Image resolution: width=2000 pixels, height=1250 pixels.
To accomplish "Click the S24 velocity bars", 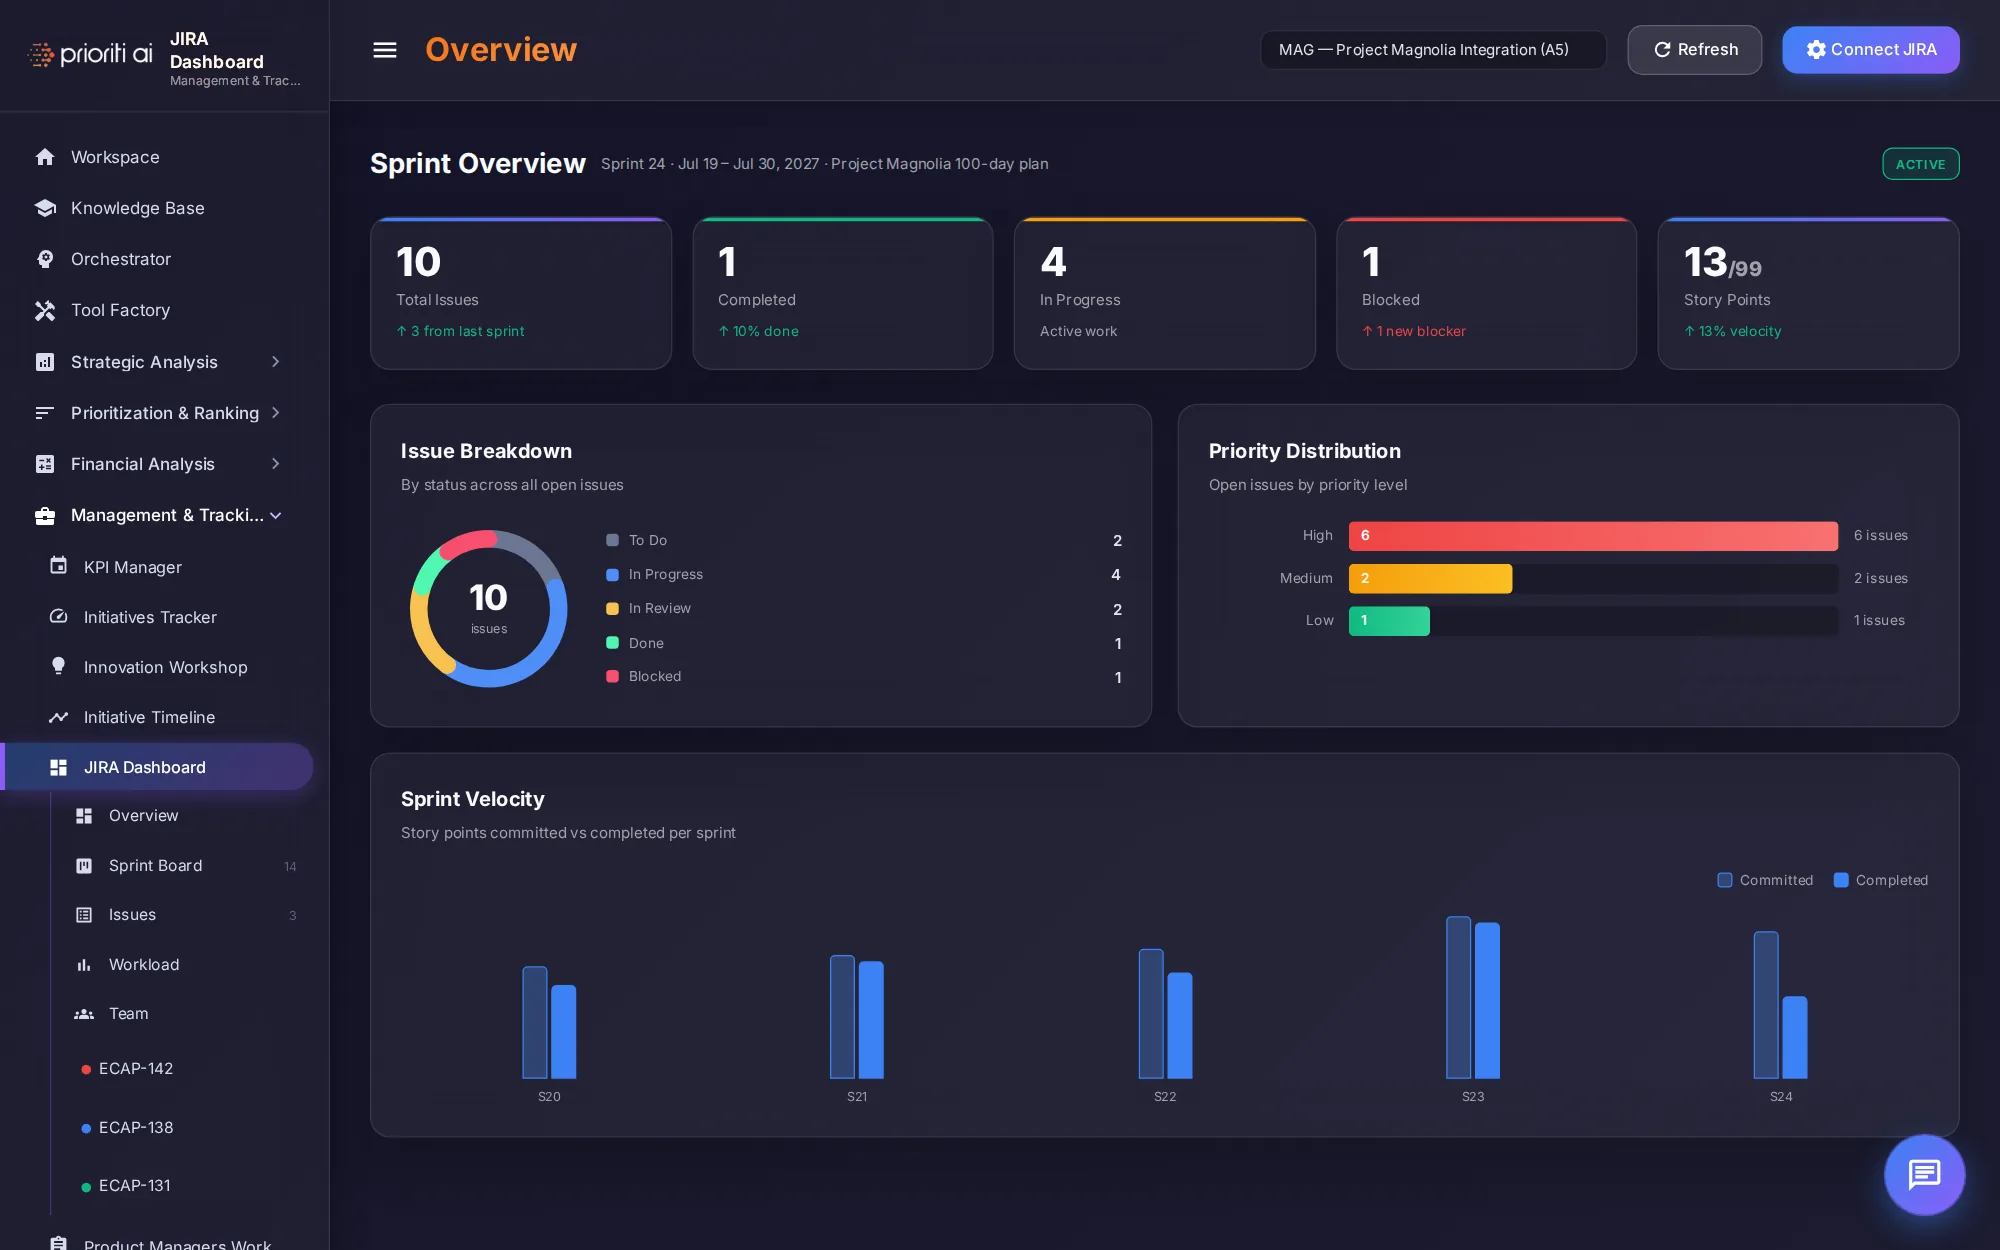I will click(1781, 1005).
